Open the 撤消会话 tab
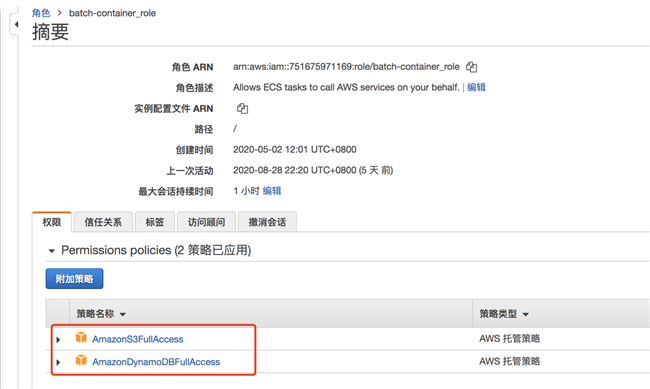The height and width of the screenshot is (389, 650). [x=267, y=222]
